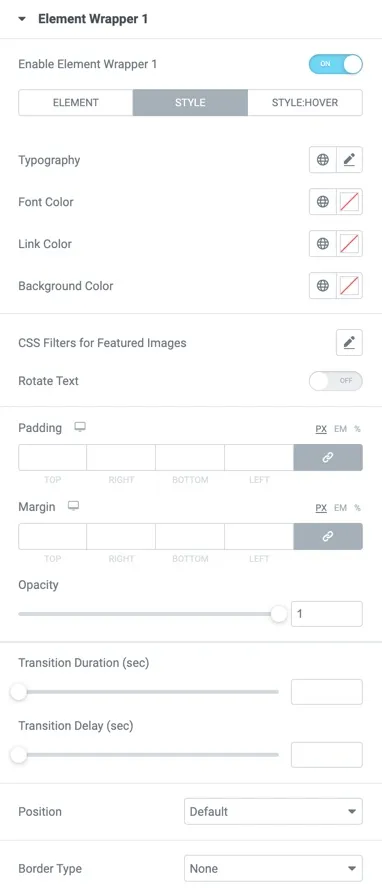Open the Padding responsive device icon

pos(80,427)
